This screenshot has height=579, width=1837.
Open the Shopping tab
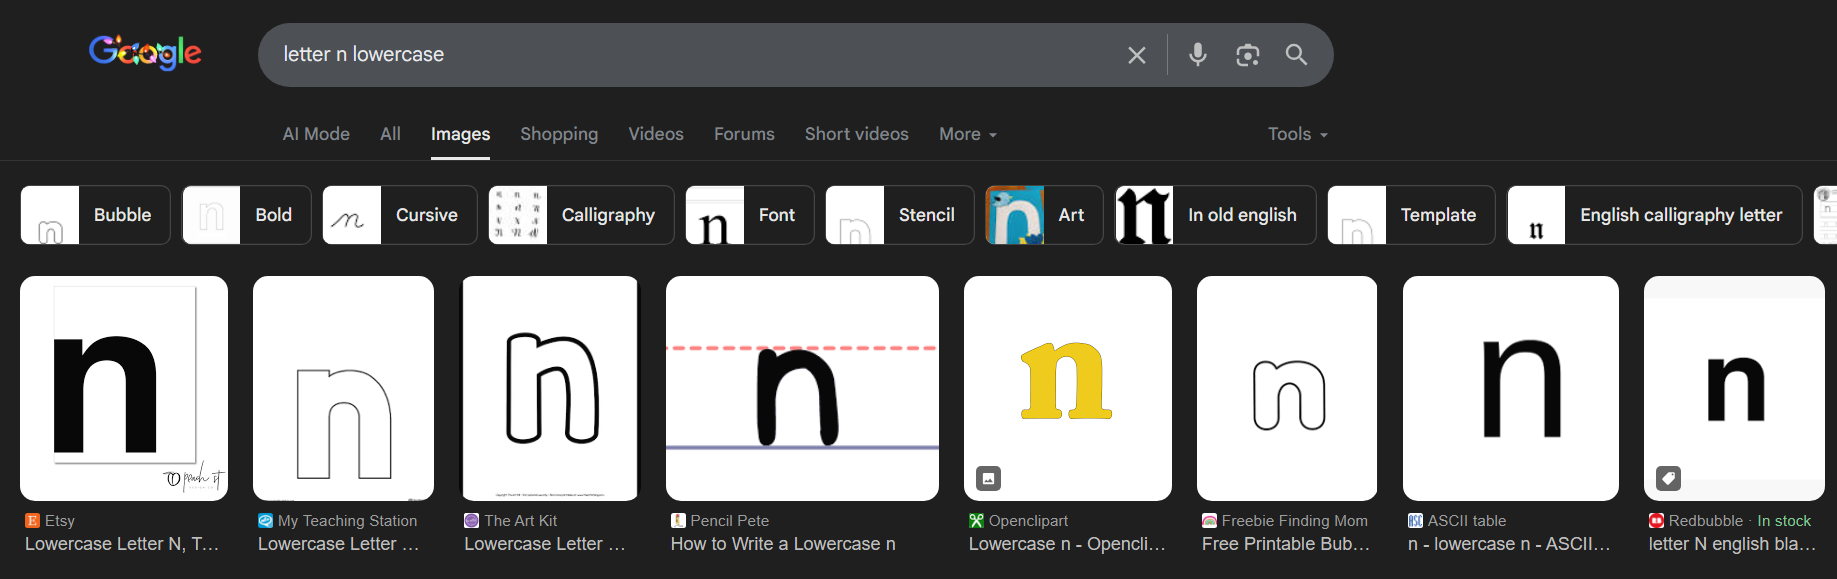(559, 134)
